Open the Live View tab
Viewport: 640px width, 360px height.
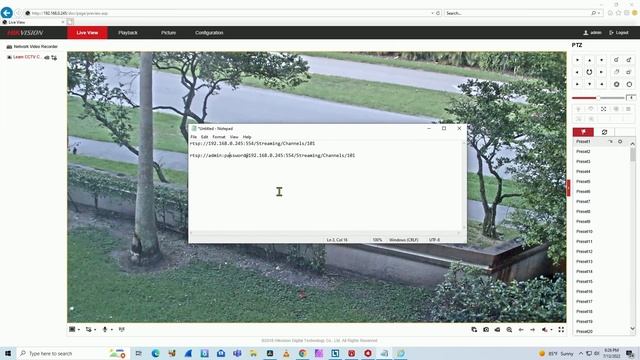coord(87,33)
